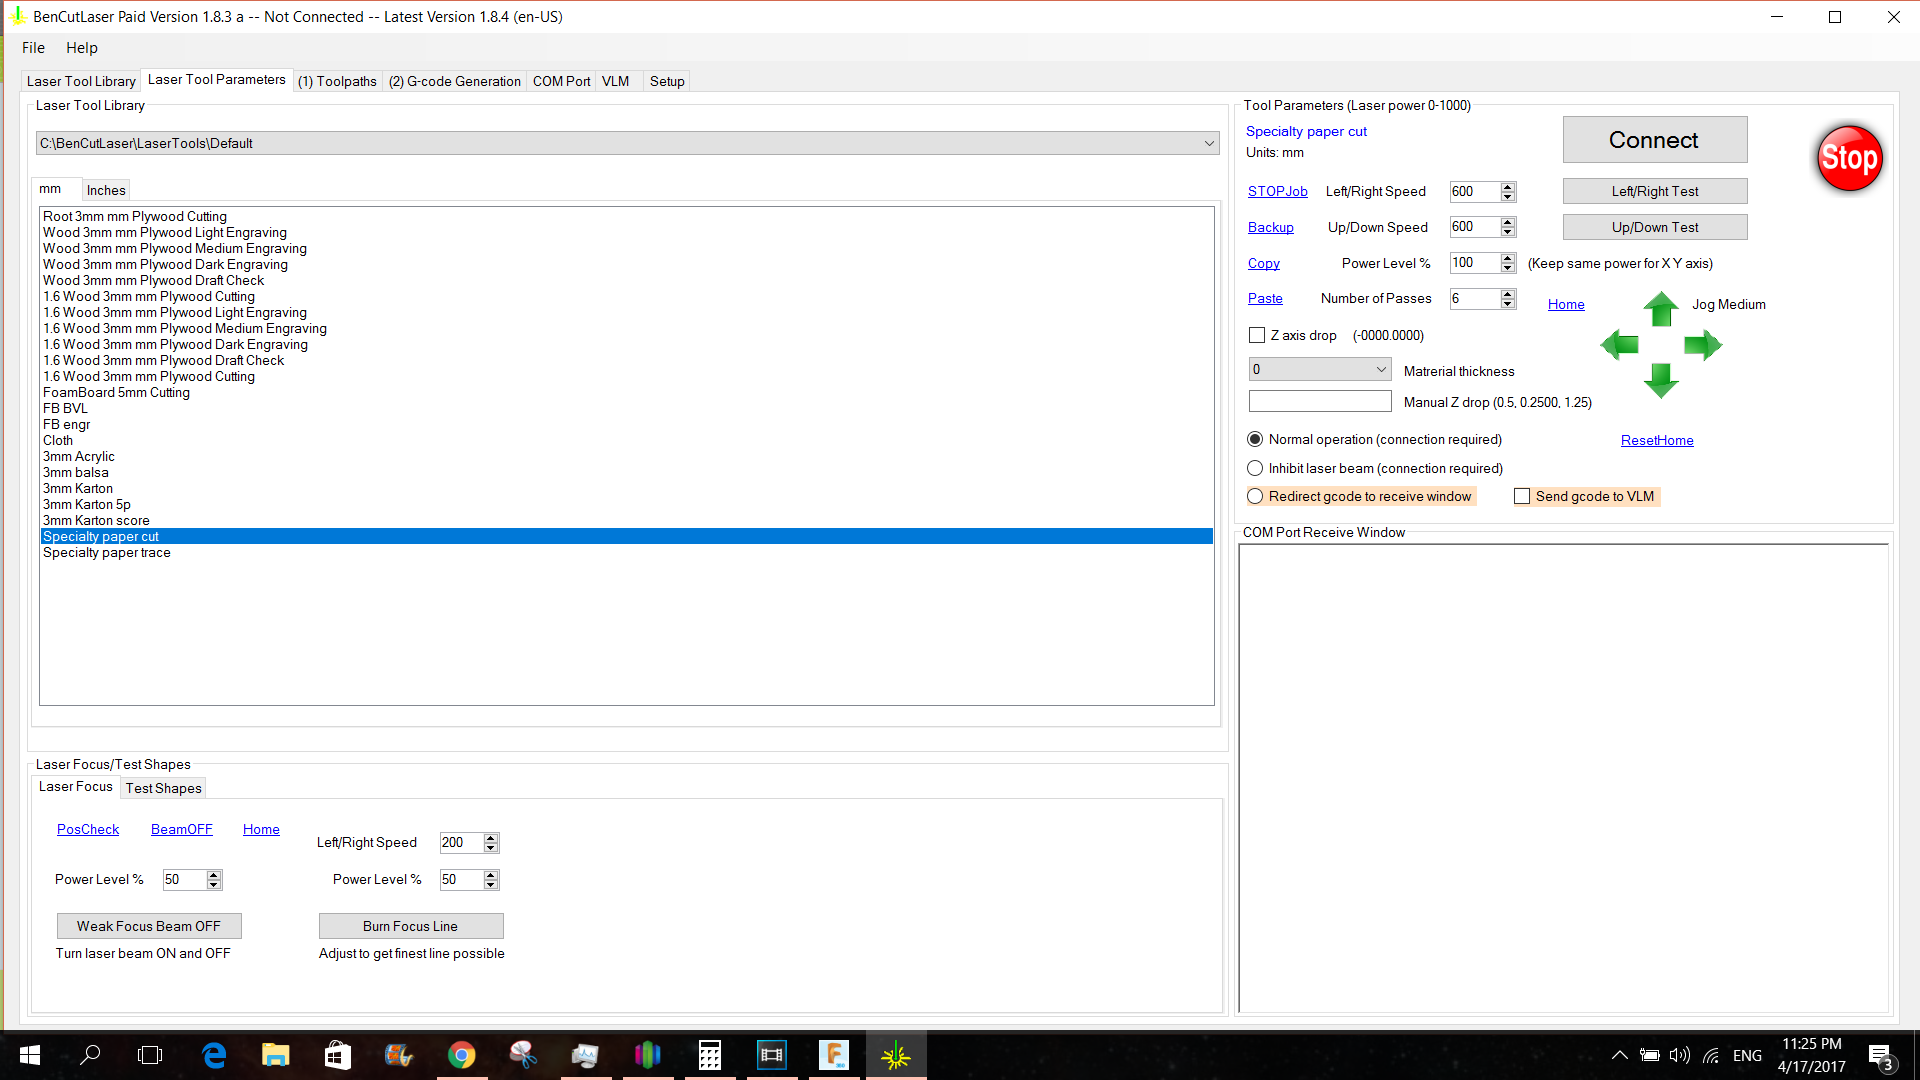Image resolution: width=1920 pixels, height=1080 pixels.
Task: Jog the laser up with green arrow
Action: (x=1661, y=311)
